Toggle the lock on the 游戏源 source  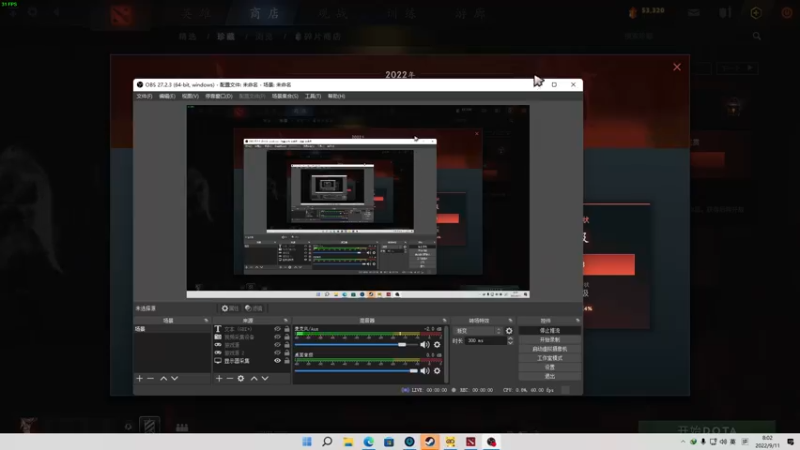287,345
